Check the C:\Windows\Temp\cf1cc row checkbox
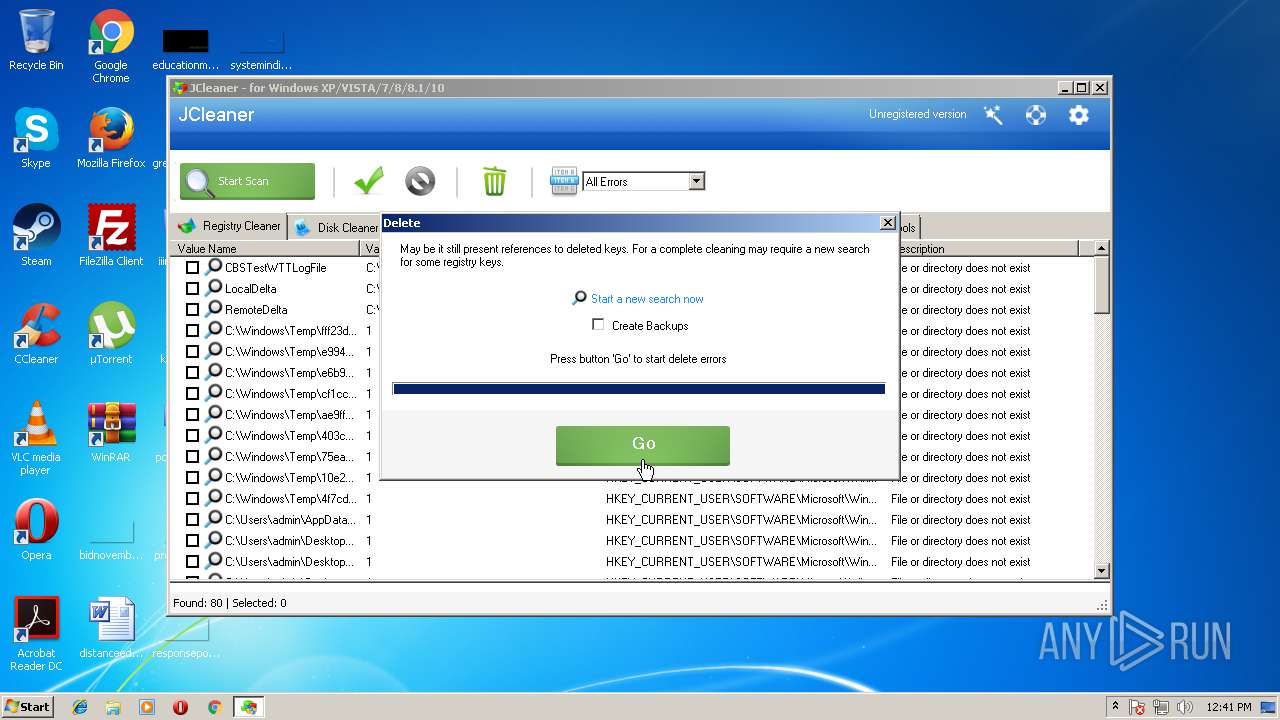This screenshot has height=720, width=1280. click(x=192, y=394)
